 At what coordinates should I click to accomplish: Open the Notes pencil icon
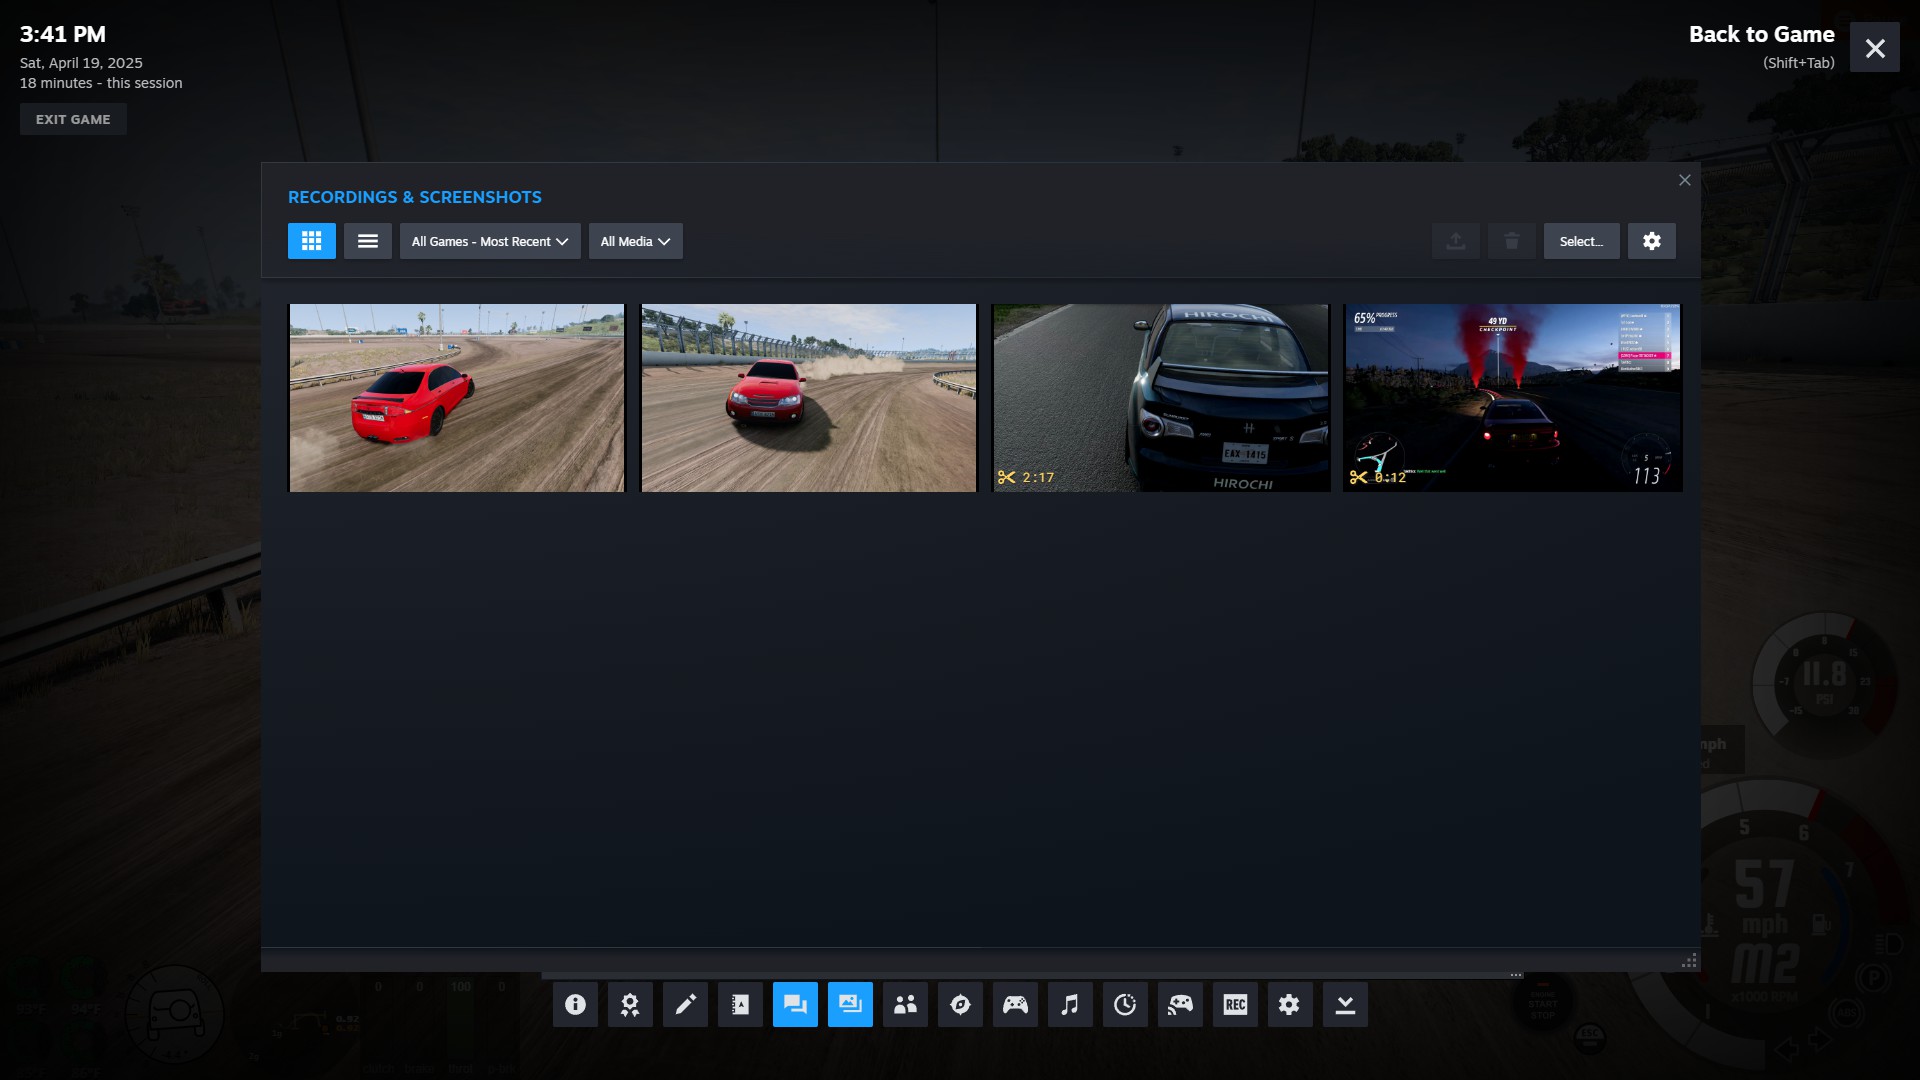tap(685, 1004)
